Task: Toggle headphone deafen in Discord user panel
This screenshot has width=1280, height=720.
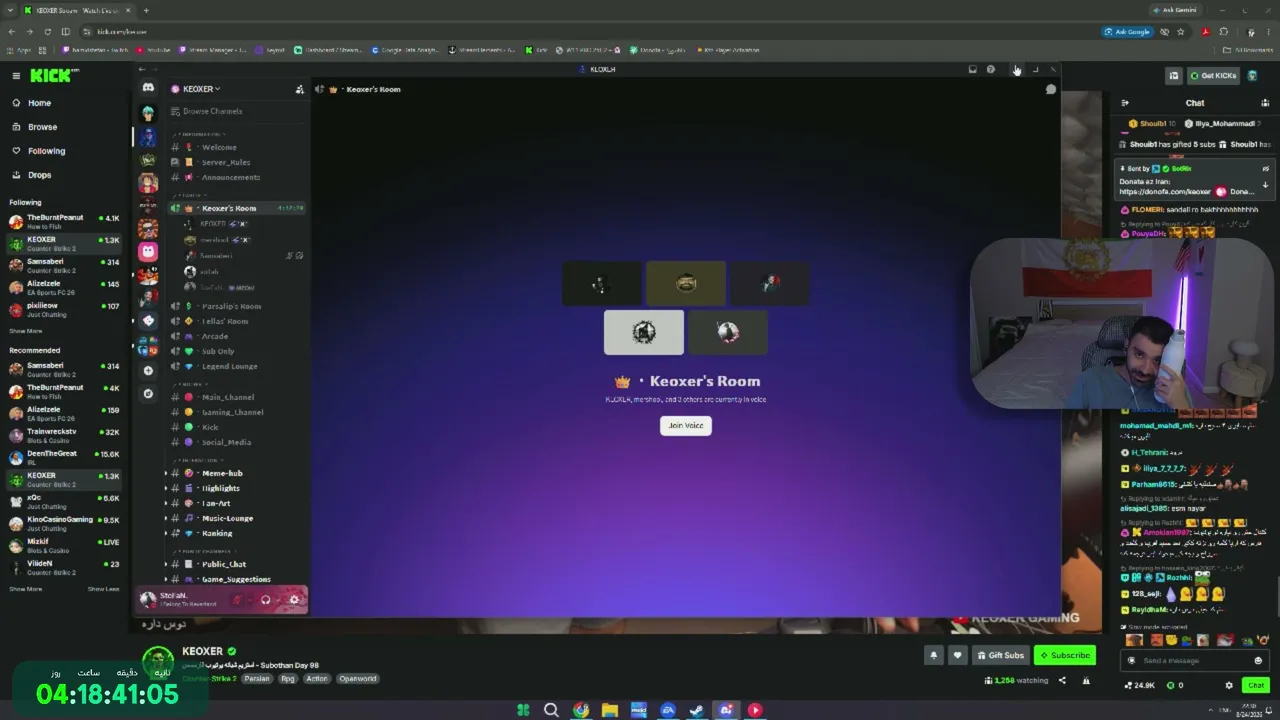Action: [x=265, y=600]
